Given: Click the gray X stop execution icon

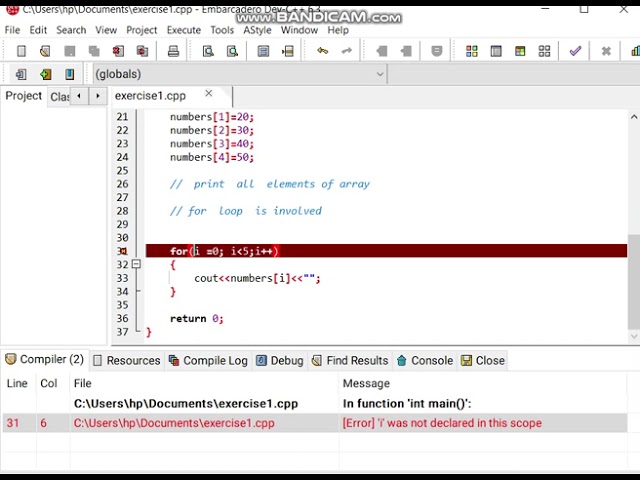Looking at the screenshot, I should (x=606, y=51).
